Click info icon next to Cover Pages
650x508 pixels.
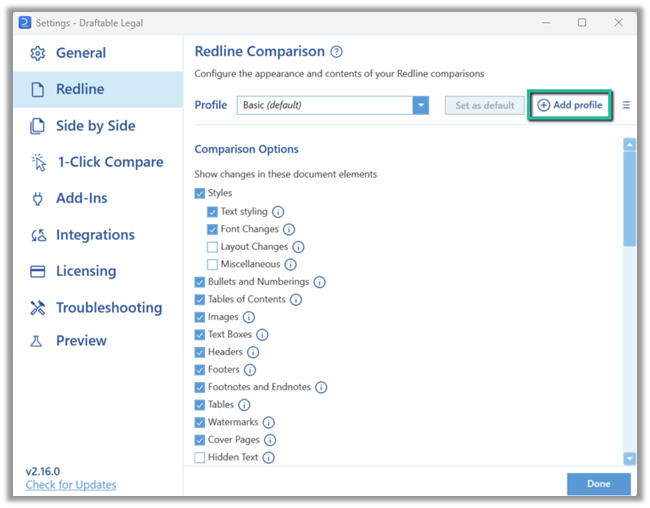click(x=270, y=440)
